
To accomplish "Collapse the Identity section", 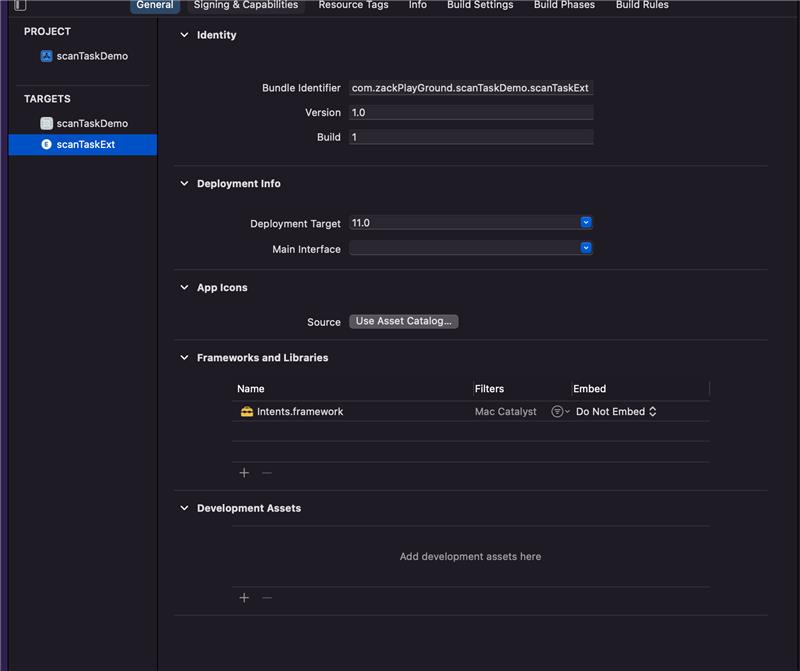I will 184,35.
